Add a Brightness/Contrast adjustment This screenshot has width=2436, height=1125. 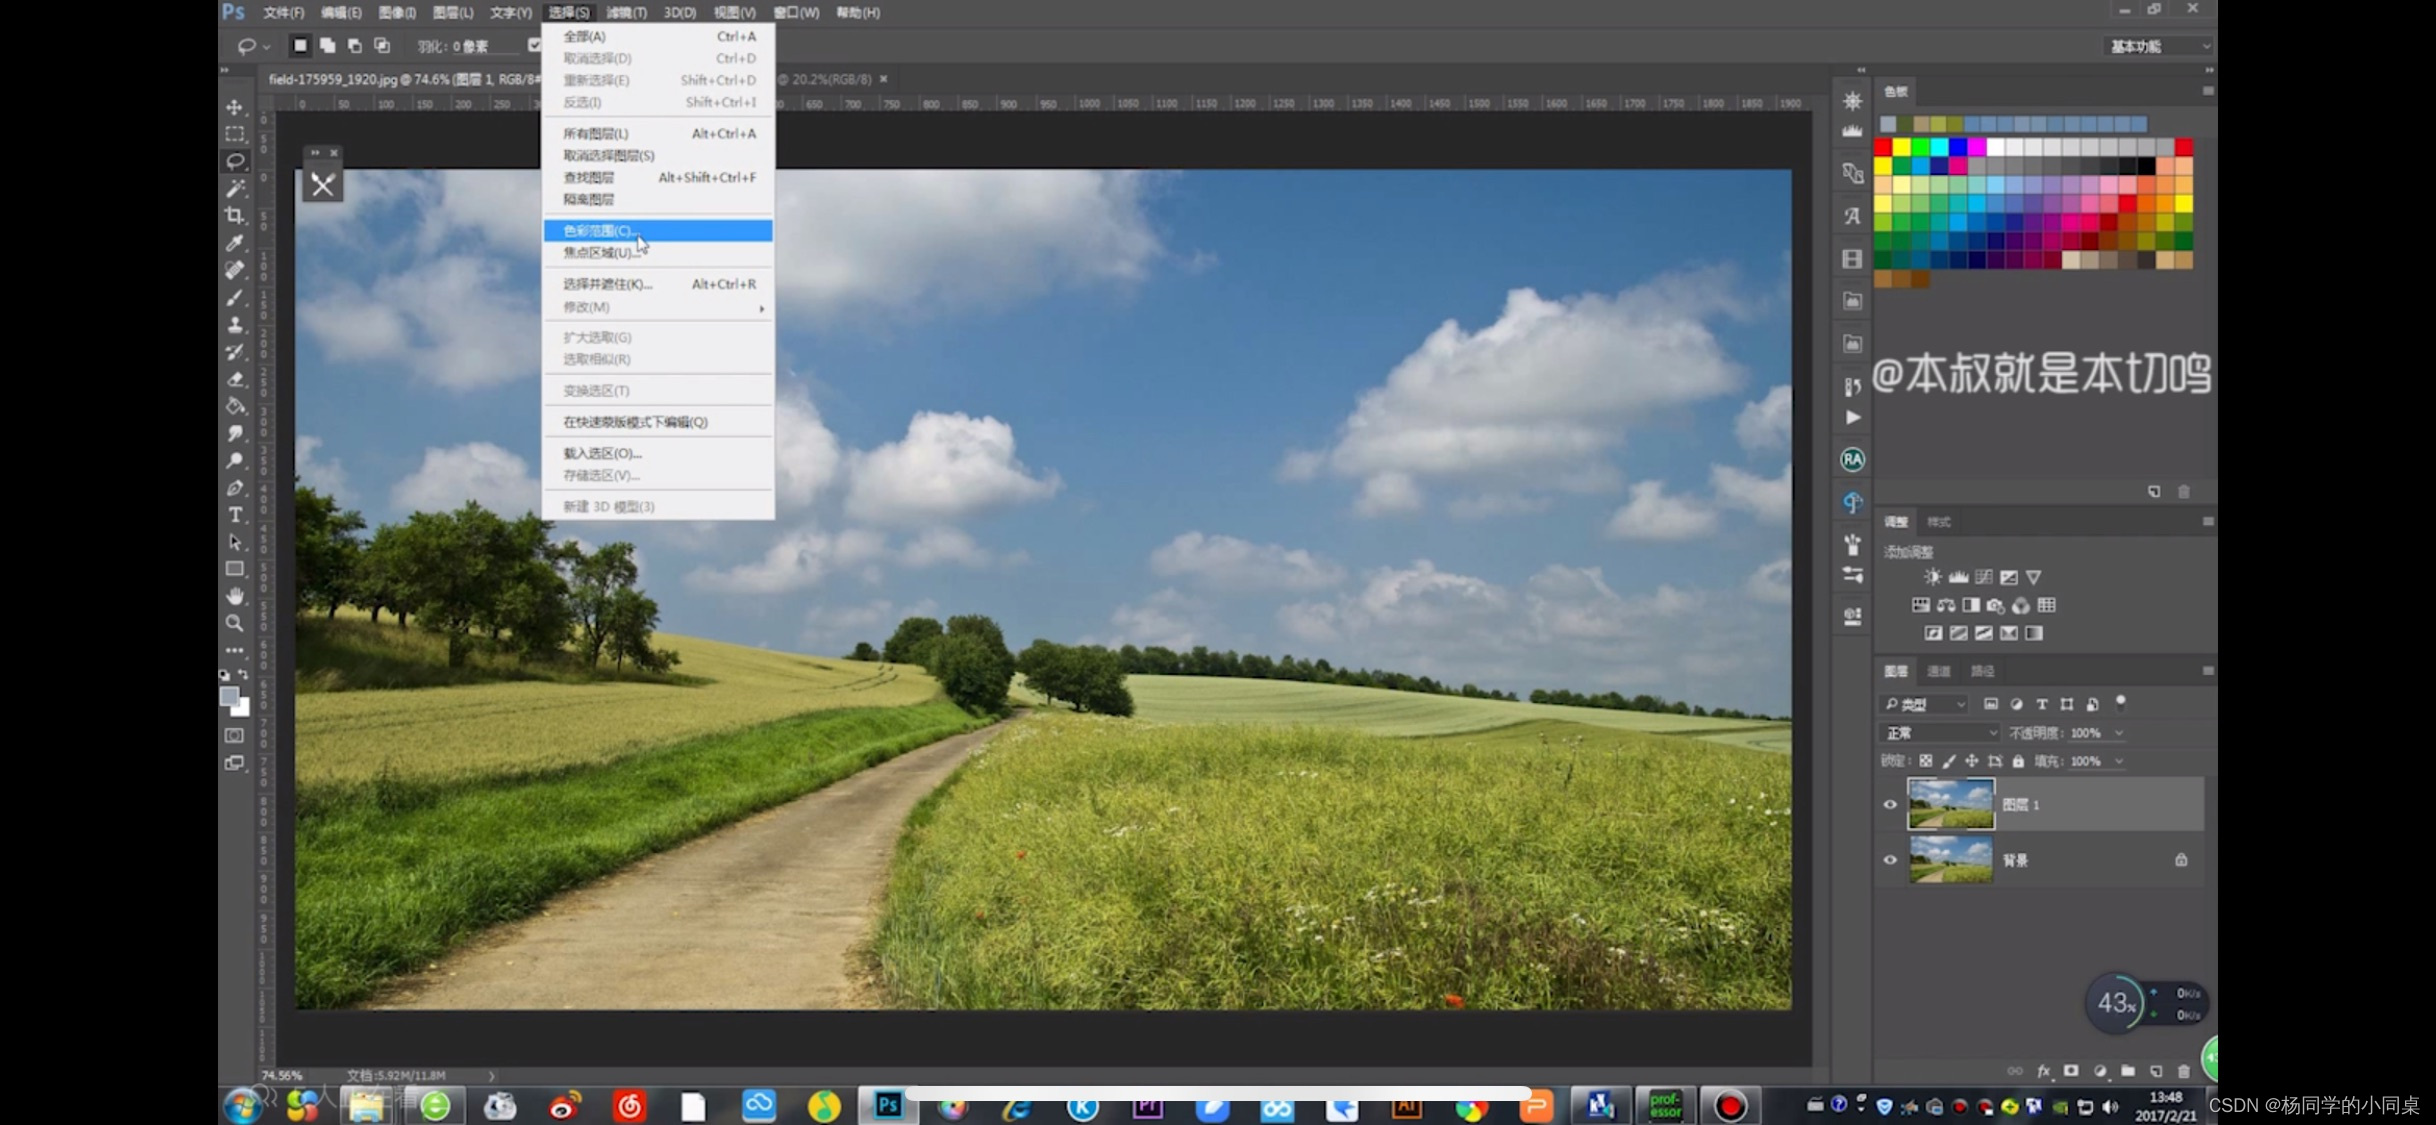1932,577
